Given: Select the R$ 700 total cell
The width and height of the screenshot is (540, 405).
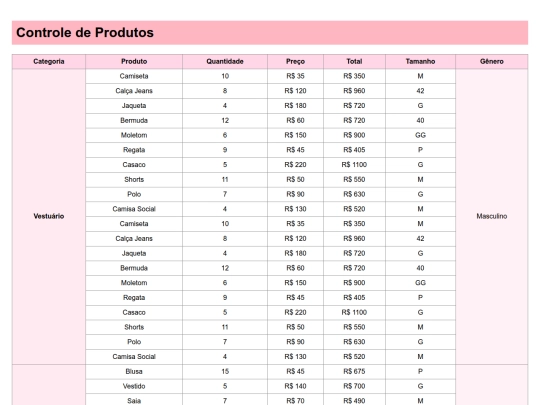Looking at the screenshot, I should click(x=354, y=386).
